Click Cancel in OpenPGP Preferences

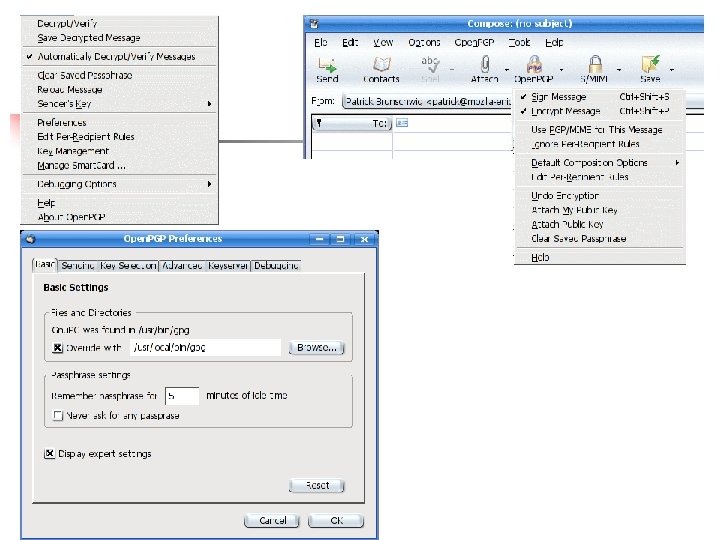point(272,521)
